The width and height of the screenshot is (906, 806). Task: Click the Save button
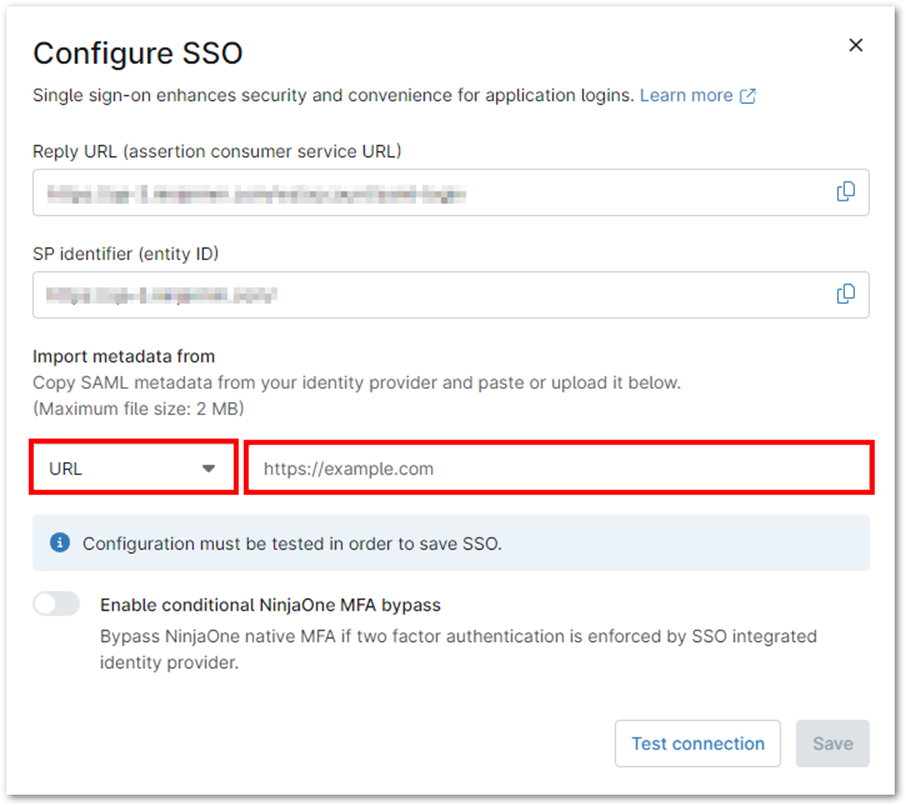point(832,743)
